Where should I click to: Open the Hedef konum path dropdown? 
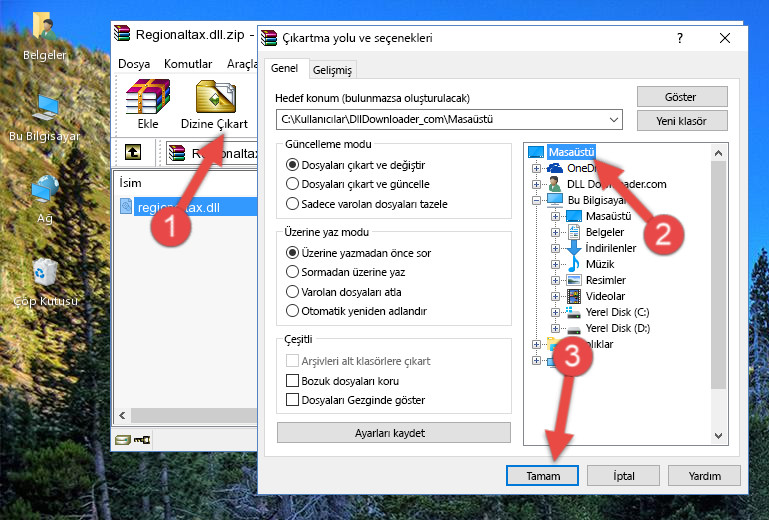coord(614,119)
